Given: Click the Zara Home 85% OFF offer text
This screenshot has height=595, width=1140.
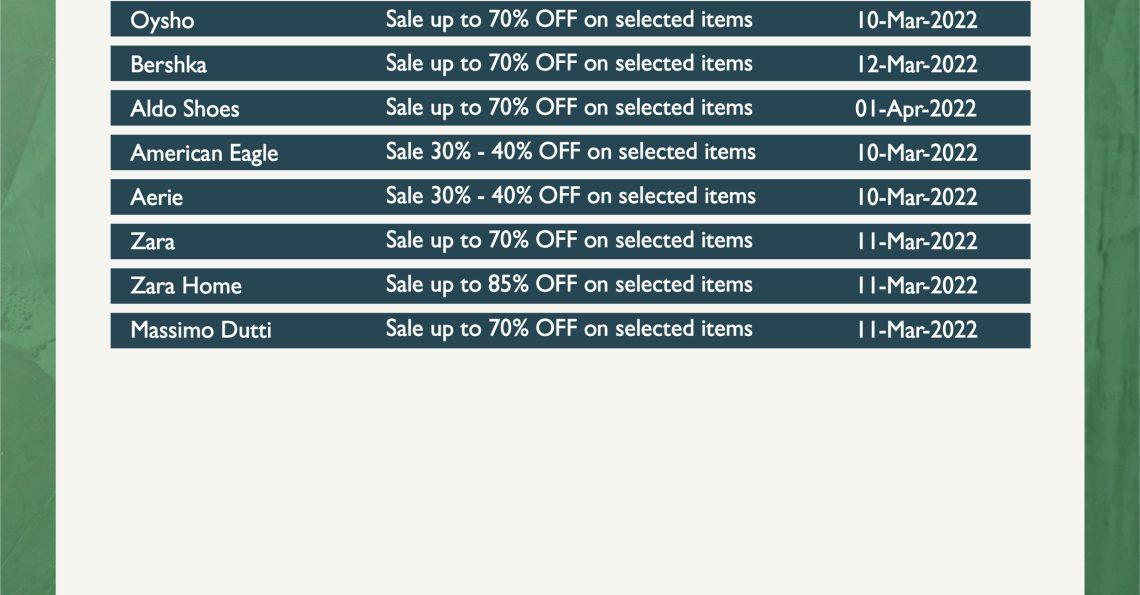Looking at the screenshot, I should 569,284.
